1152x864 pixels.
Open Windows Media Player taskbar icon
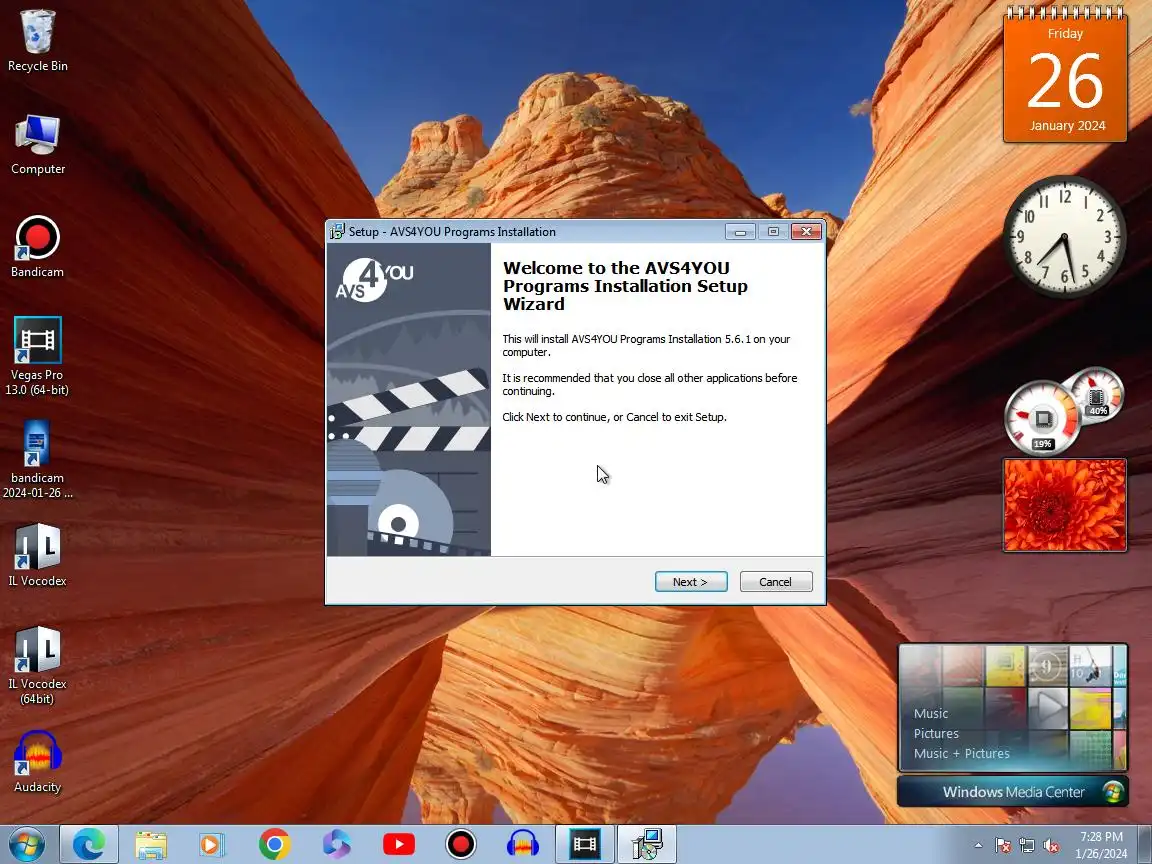coord(212,845)
